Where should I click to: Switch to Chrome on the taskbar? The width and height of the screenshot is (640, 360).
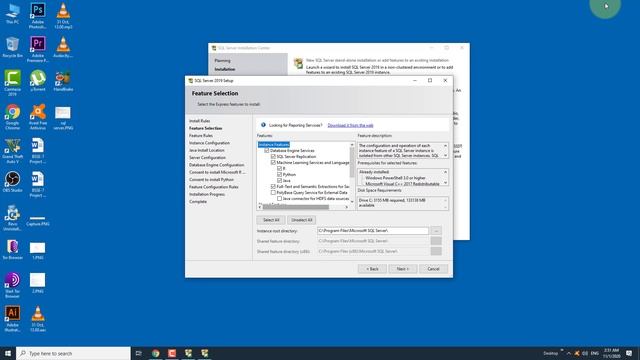click(156, 353)
